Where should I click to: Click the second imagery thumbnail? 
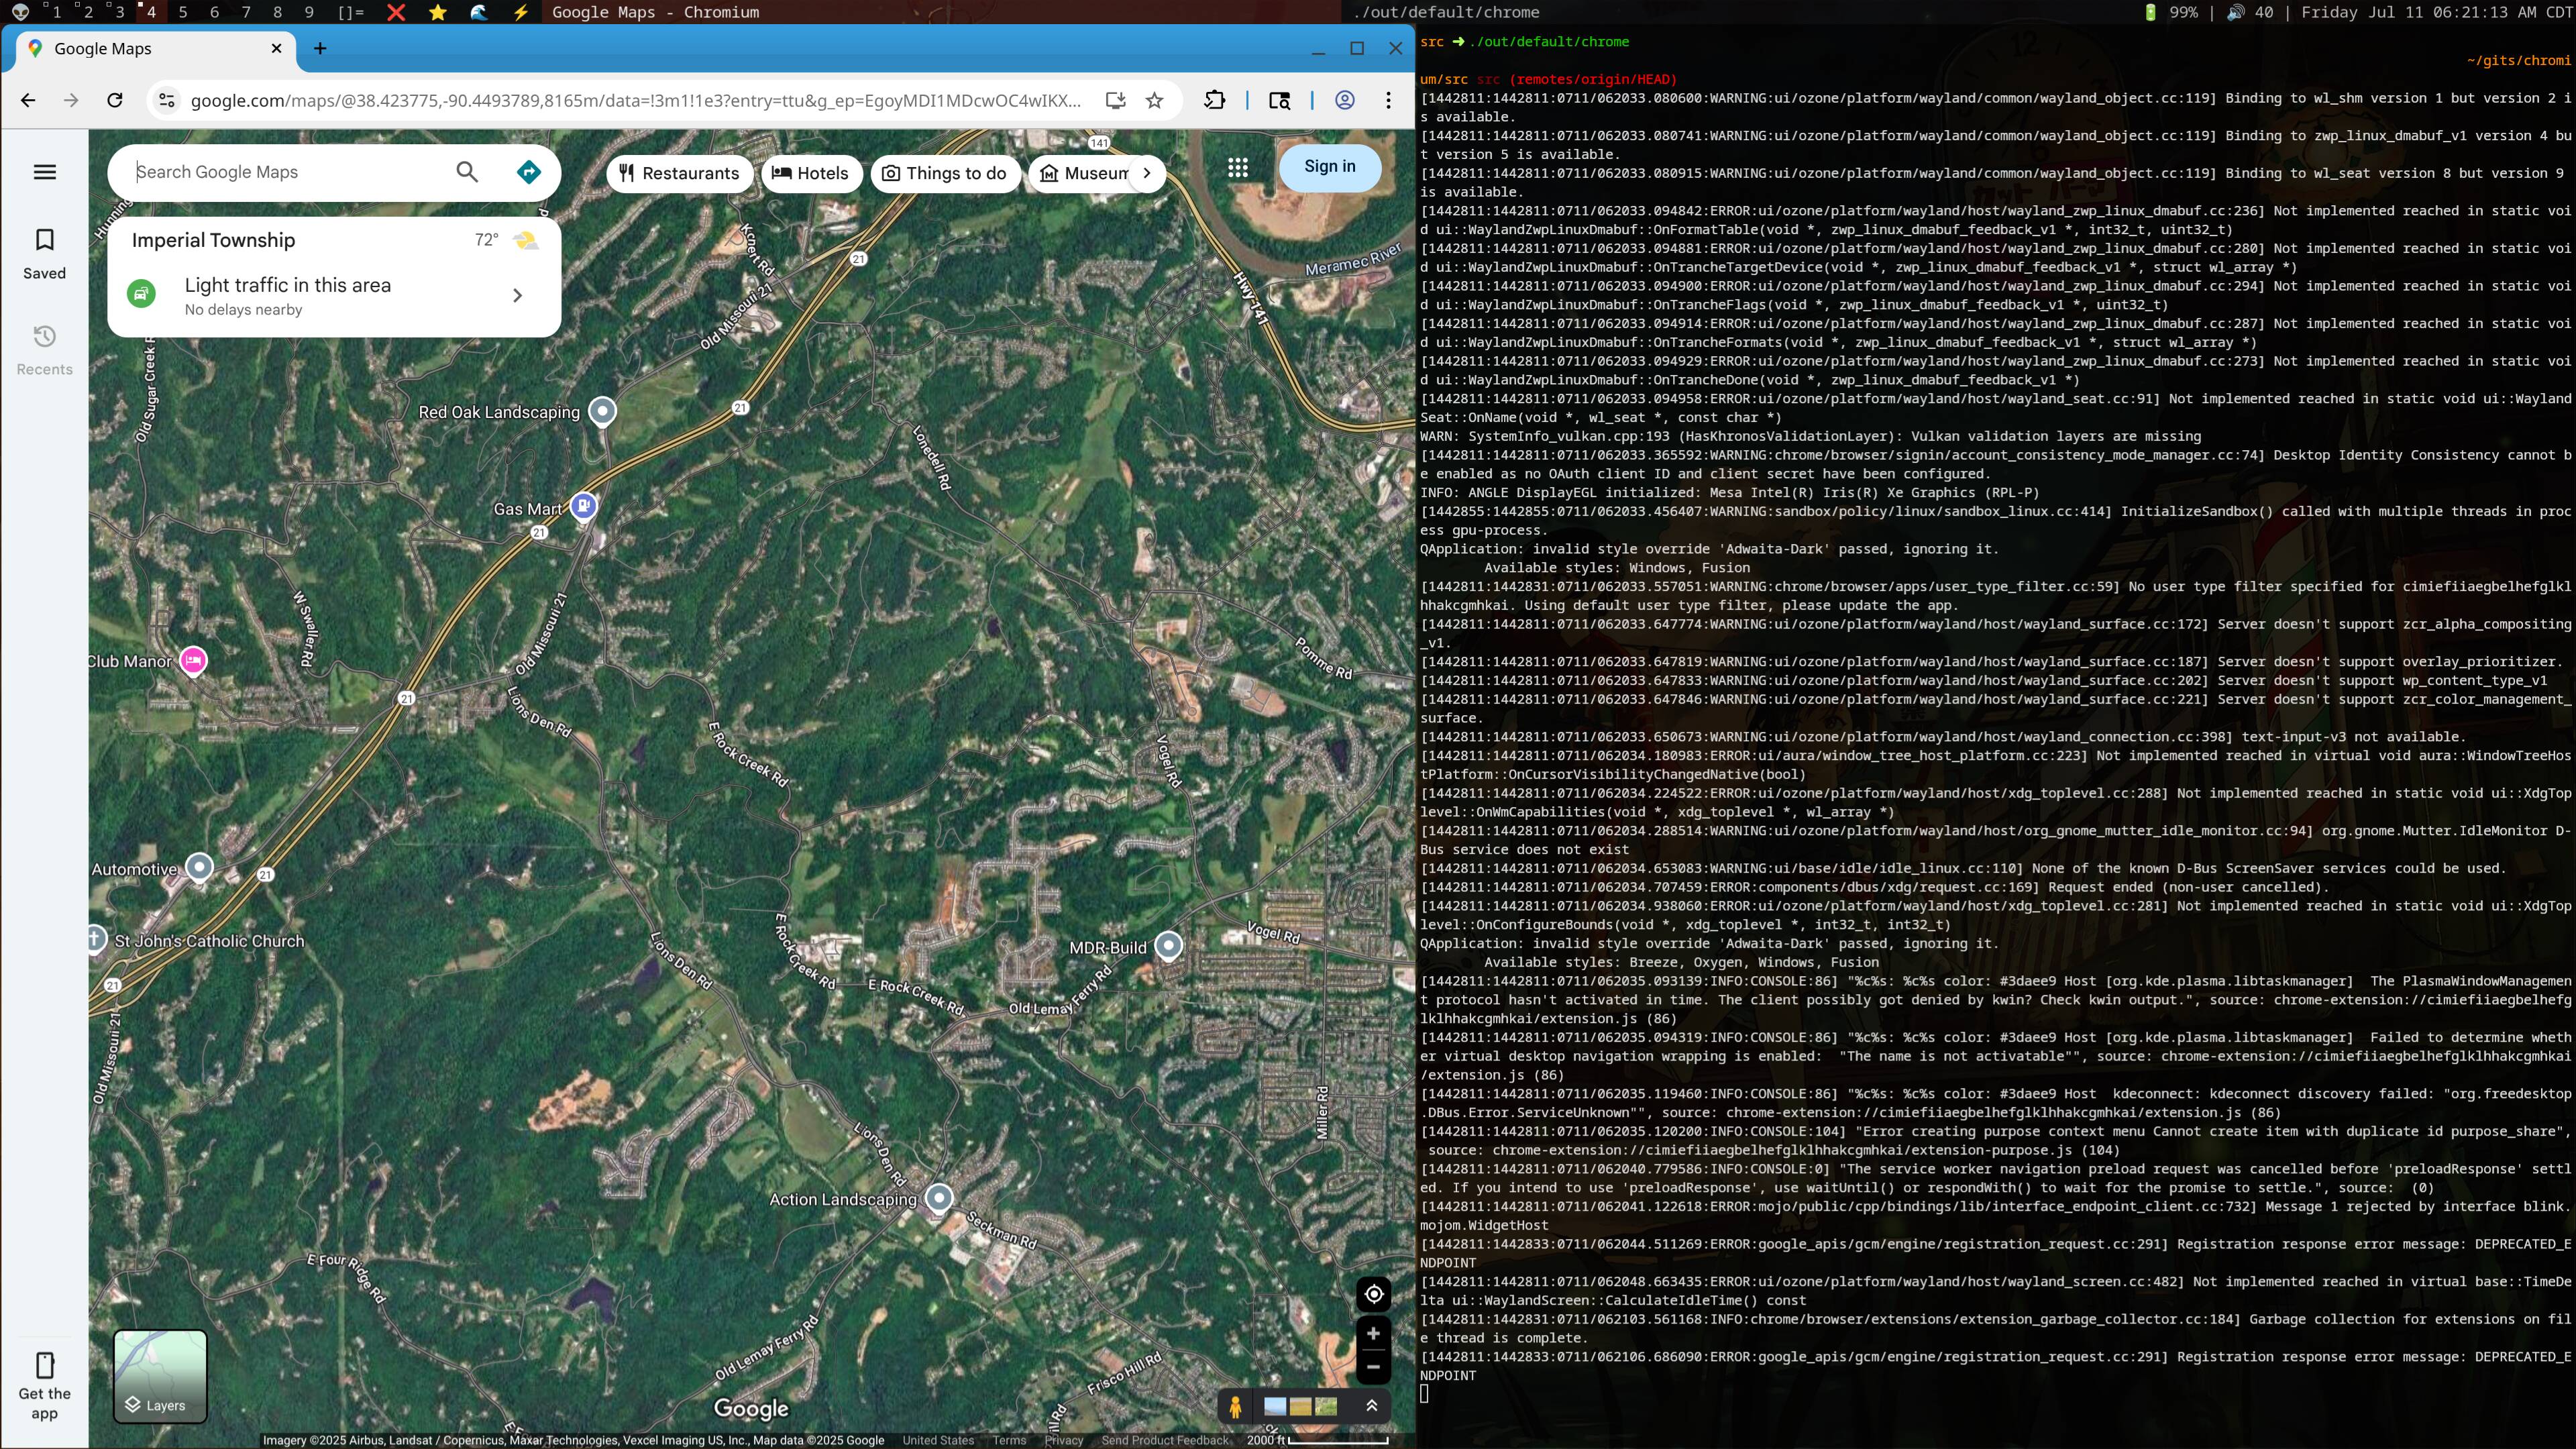1300,1407
